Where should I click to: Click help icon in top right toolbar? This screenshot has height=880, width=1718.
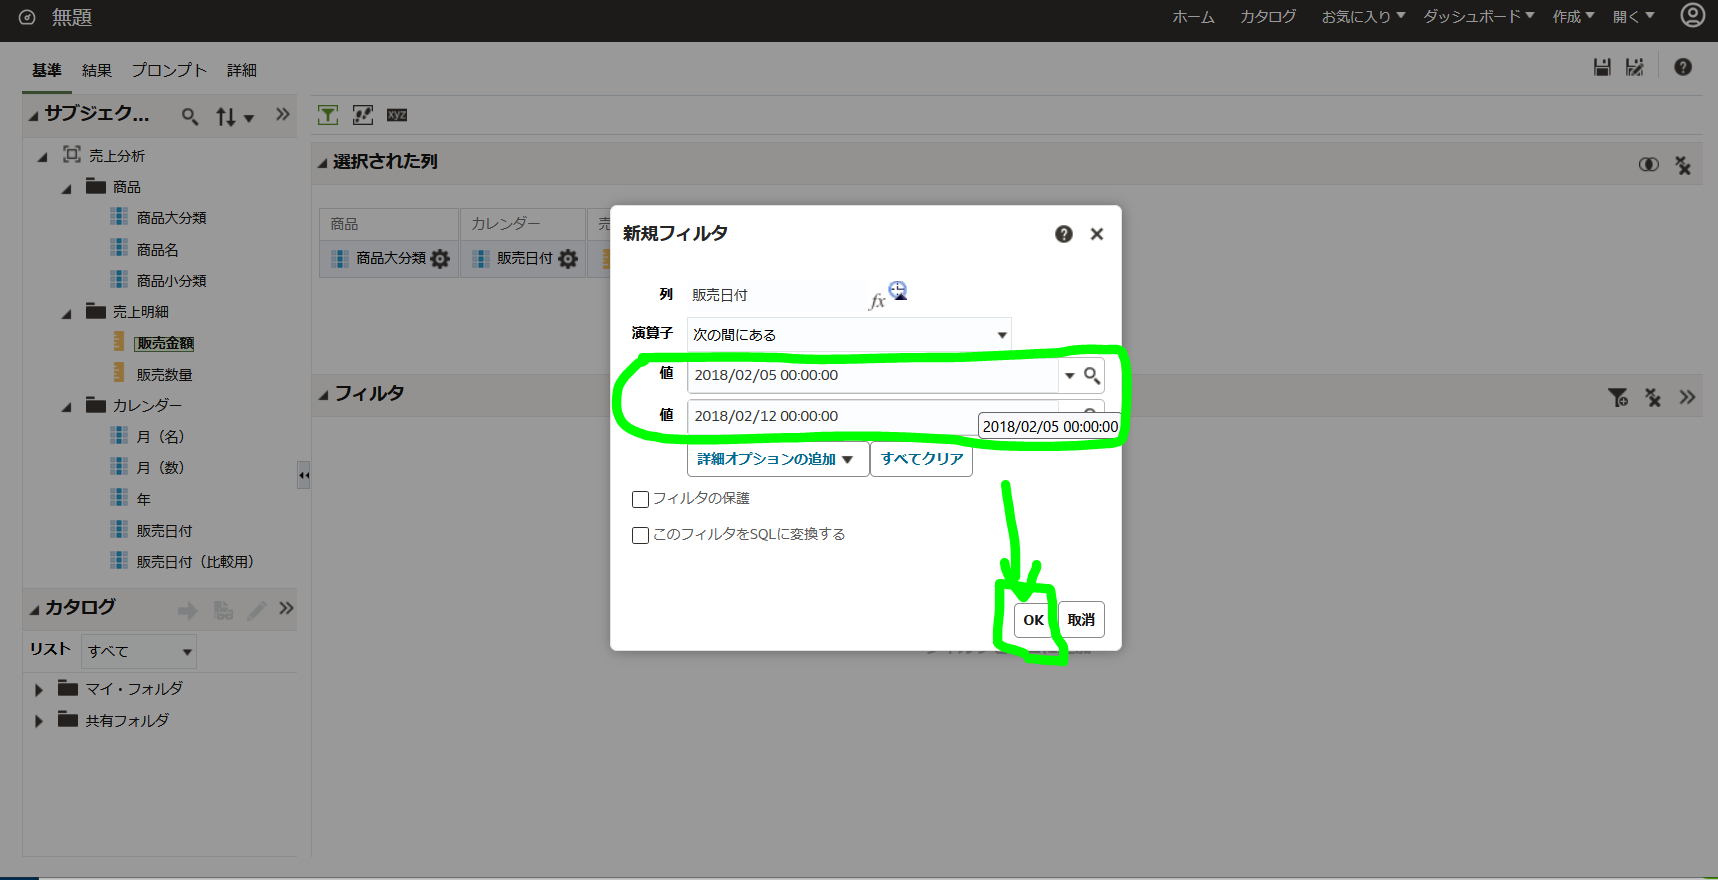(x=1683, y=67)
